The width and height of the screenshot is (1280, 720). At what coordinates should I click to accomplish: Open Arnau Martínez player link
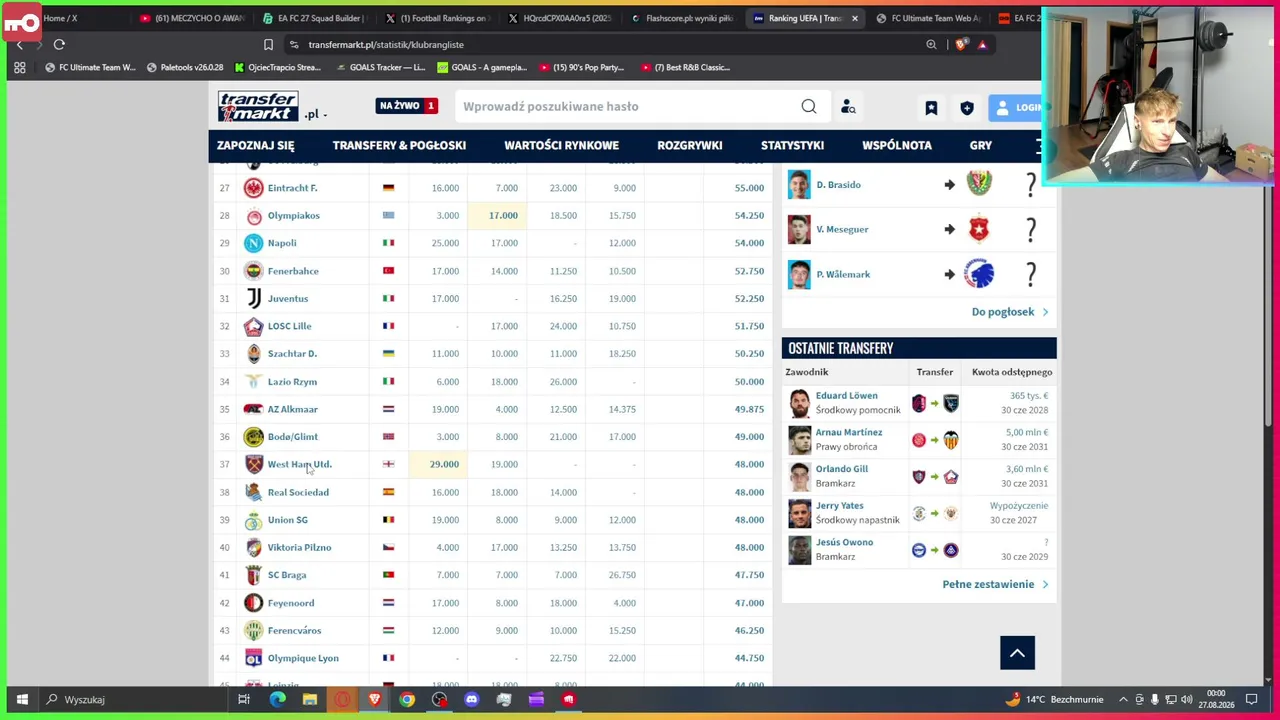coord(849,432)
